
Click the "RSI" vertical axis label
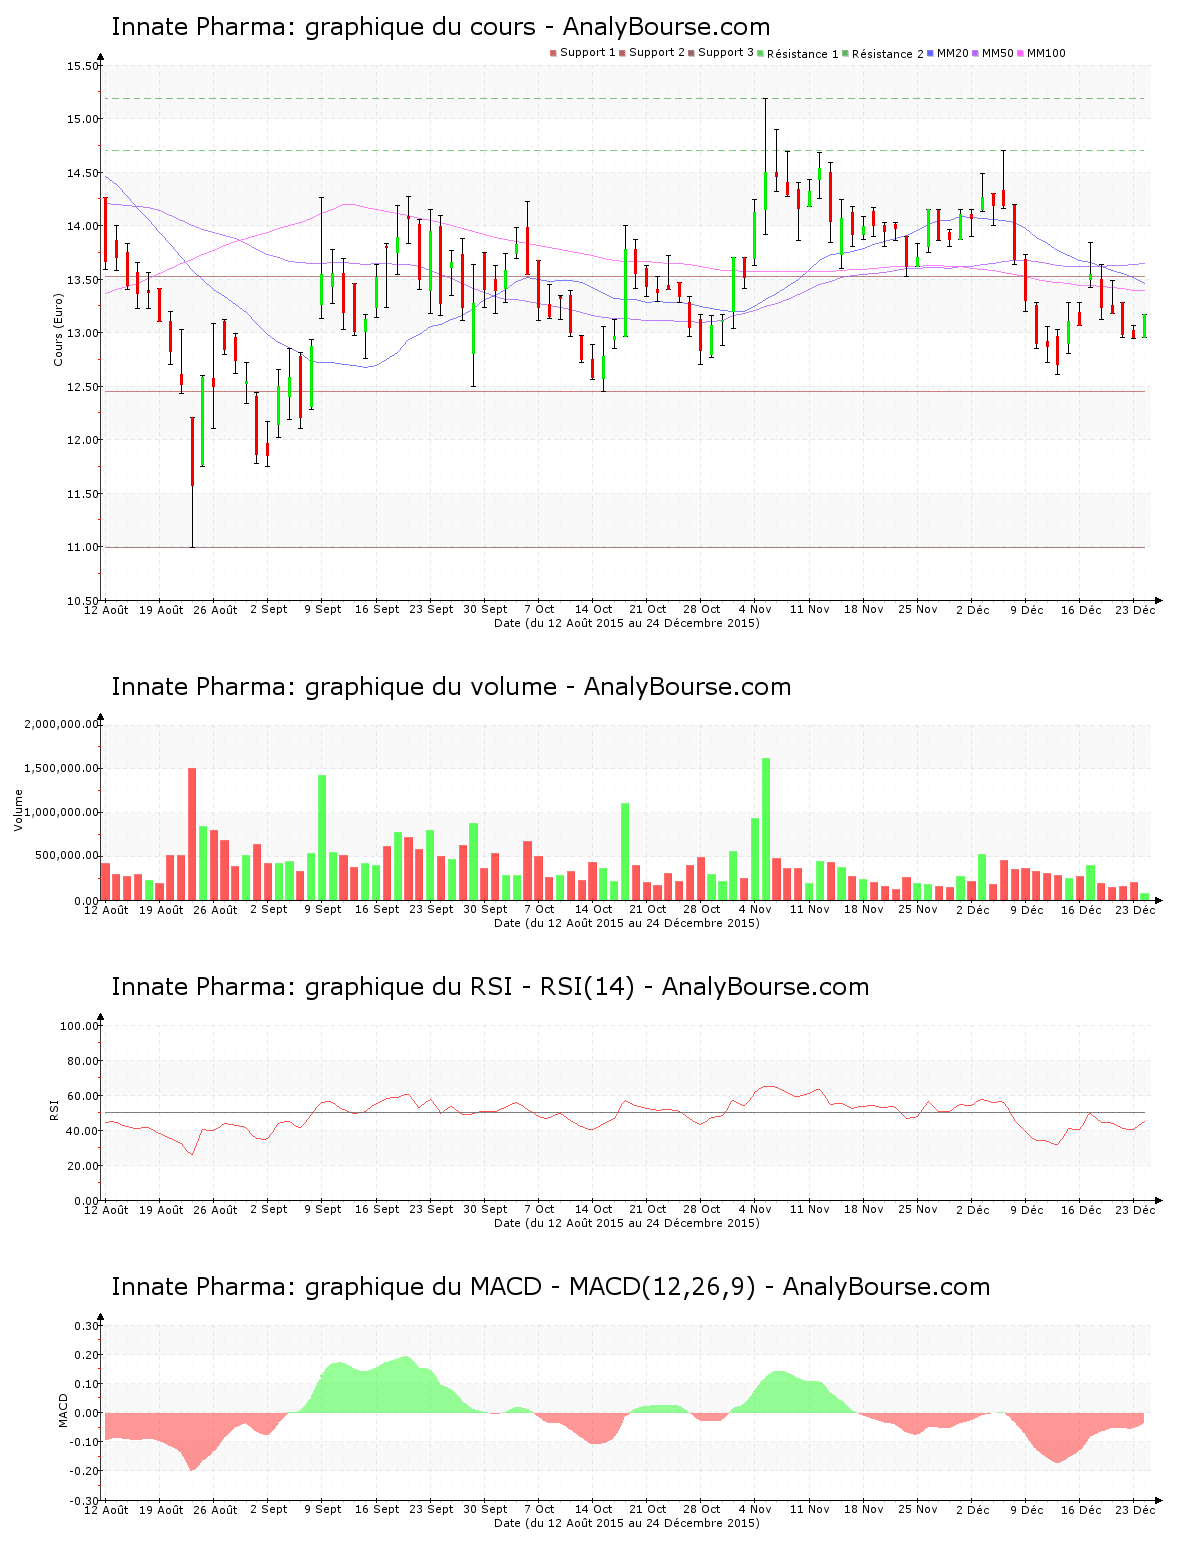54,1109
